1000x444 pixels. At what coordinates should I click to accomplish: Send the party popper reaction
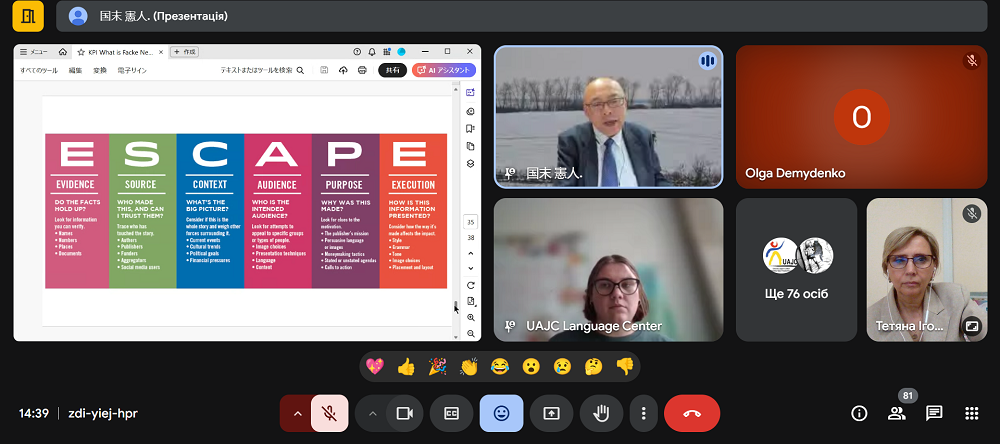tap(437, 367)
